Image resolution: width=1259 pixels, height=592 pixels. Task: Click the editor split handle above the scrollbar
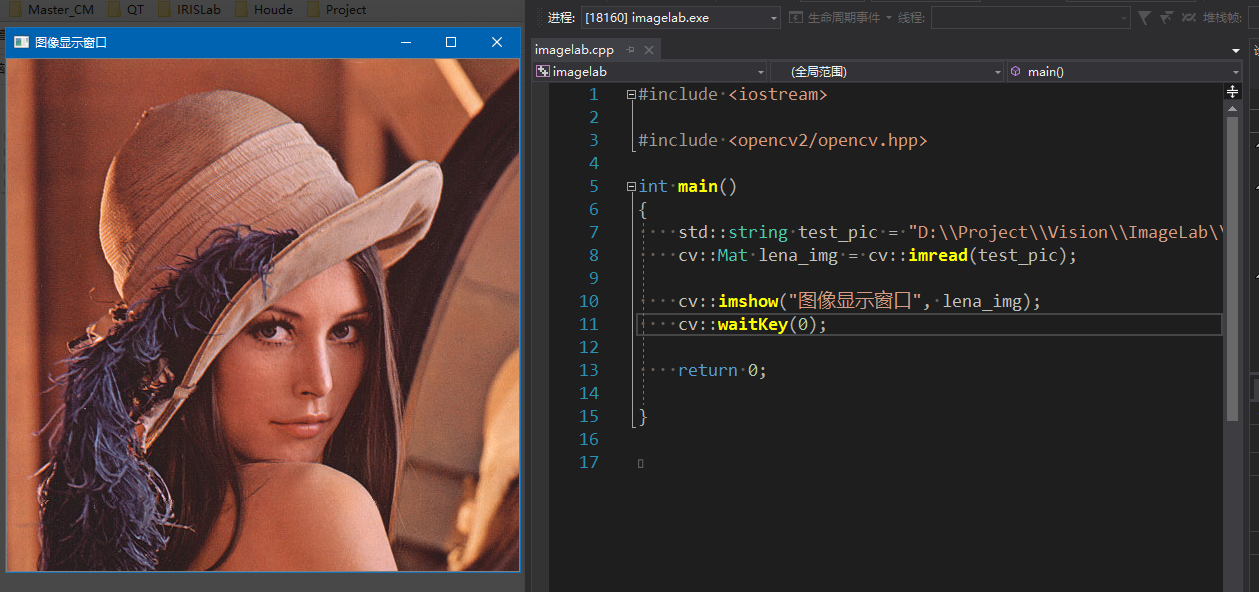point(1233,91)
